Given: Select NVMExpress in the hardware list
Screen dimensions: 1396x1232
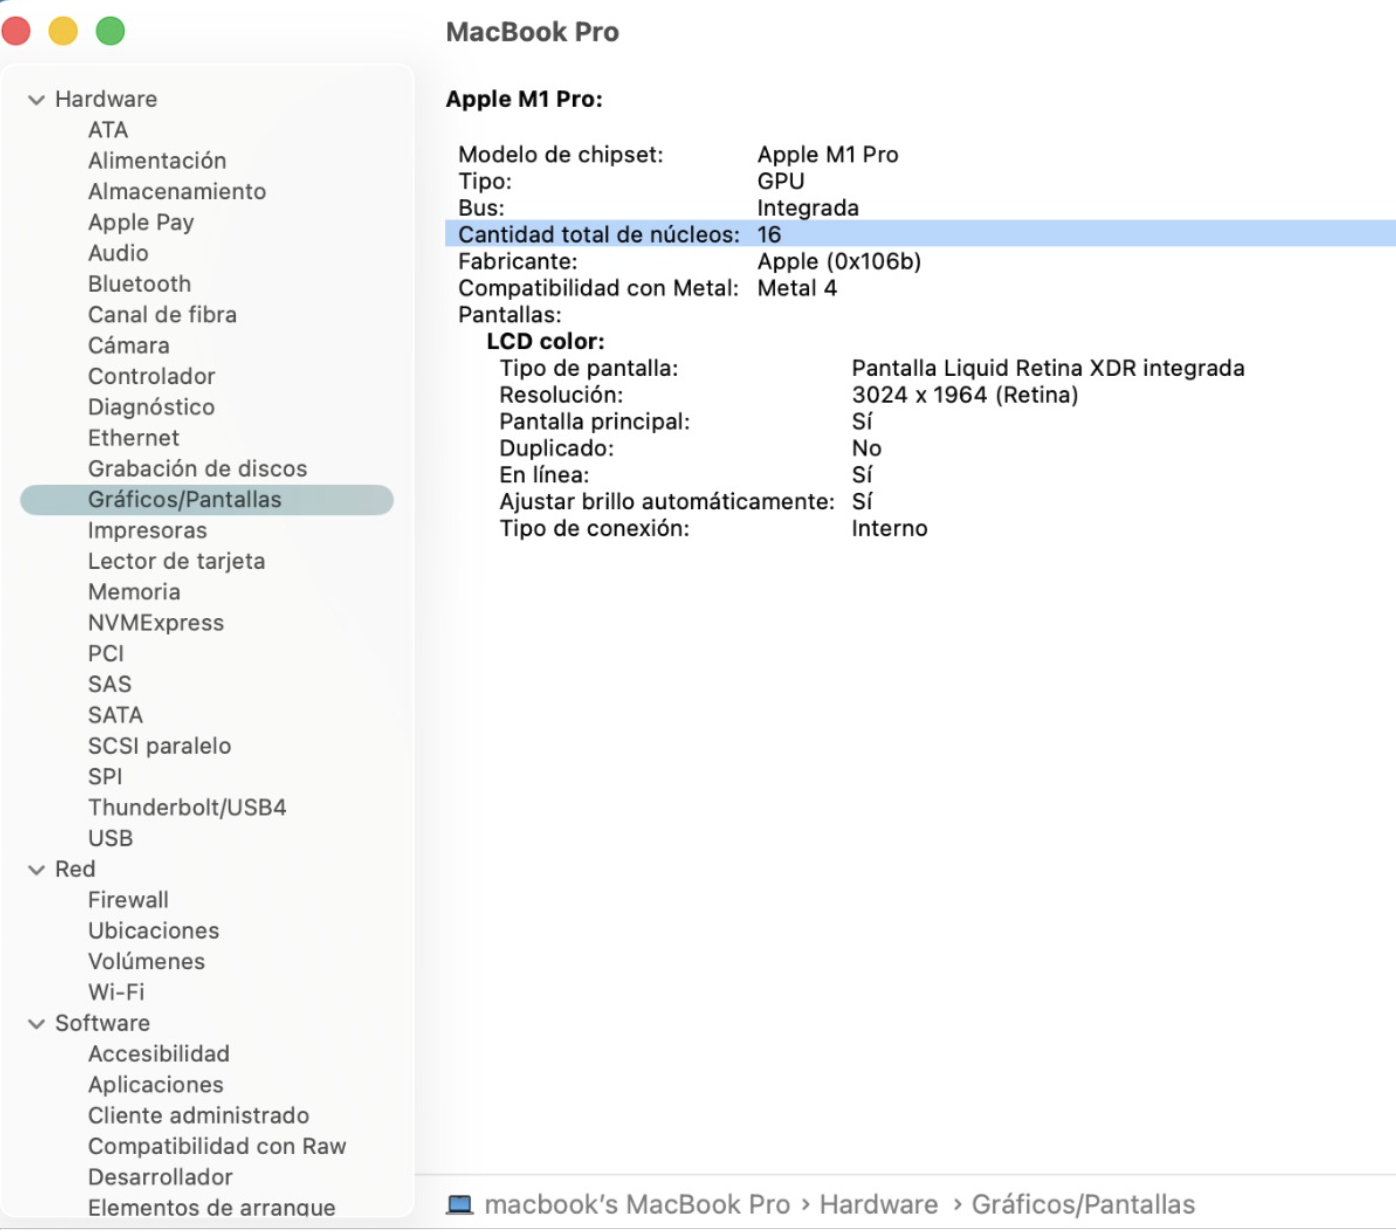Looking at the screenshot, I should 156,623.
